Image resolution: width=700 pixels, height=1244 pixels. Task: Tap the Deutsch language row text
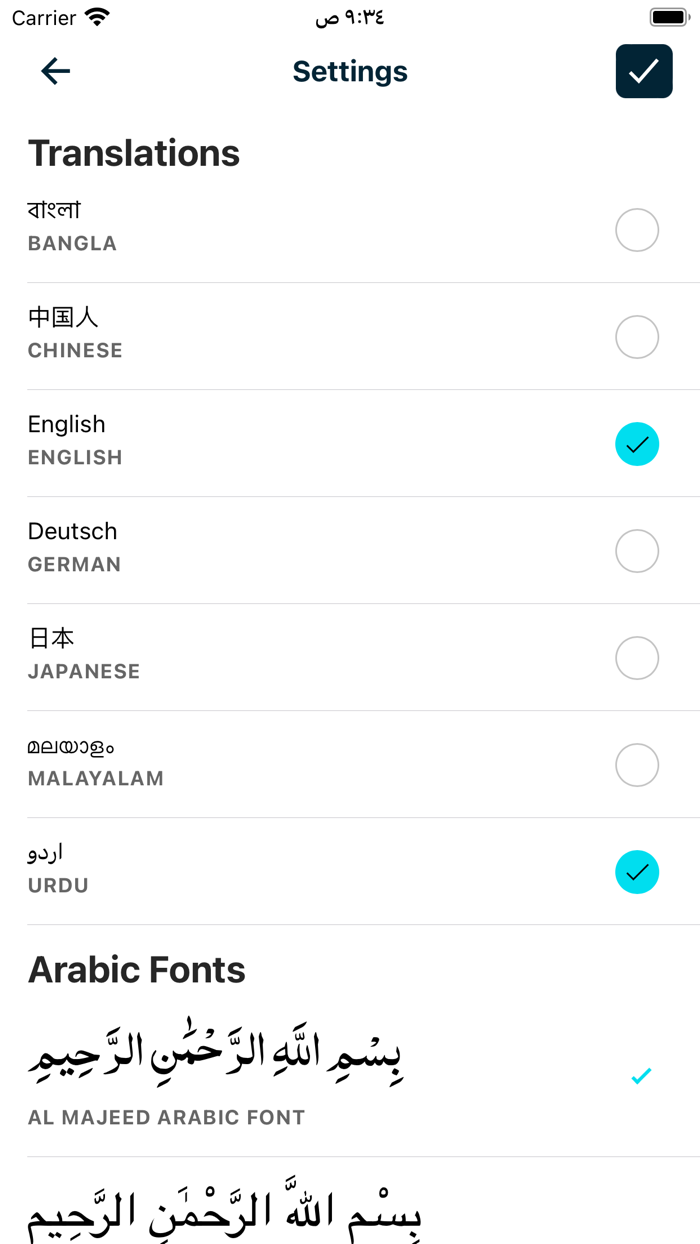[x=73, y=531]
